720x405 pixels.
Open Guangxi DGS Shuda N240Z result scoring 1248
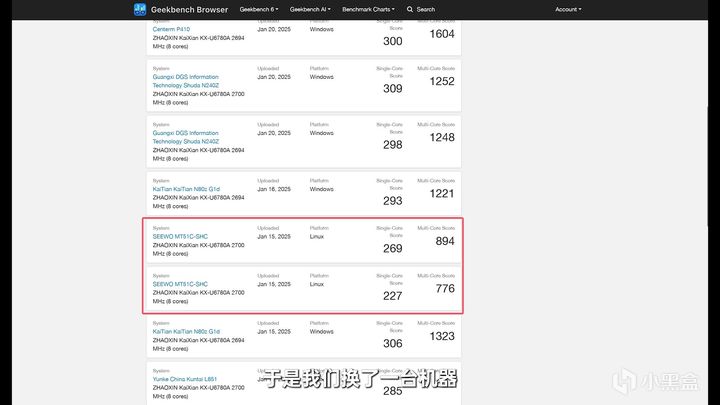coord(186,137)
